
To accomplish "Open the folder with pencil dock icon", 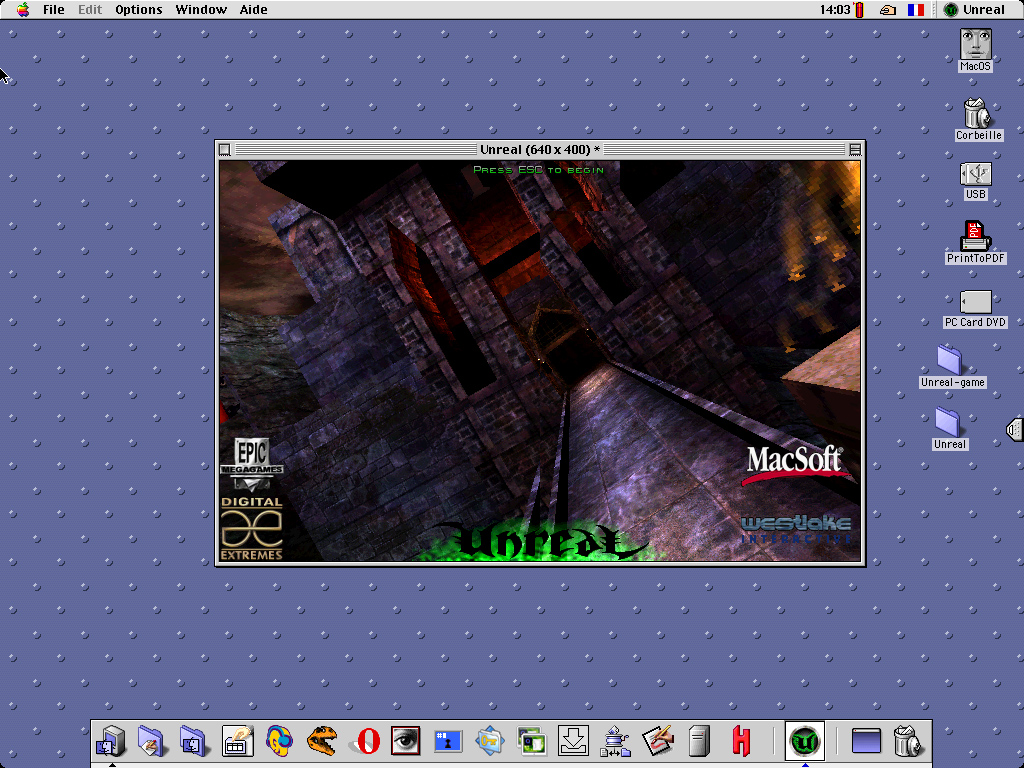I will click(x=152, y=741).
